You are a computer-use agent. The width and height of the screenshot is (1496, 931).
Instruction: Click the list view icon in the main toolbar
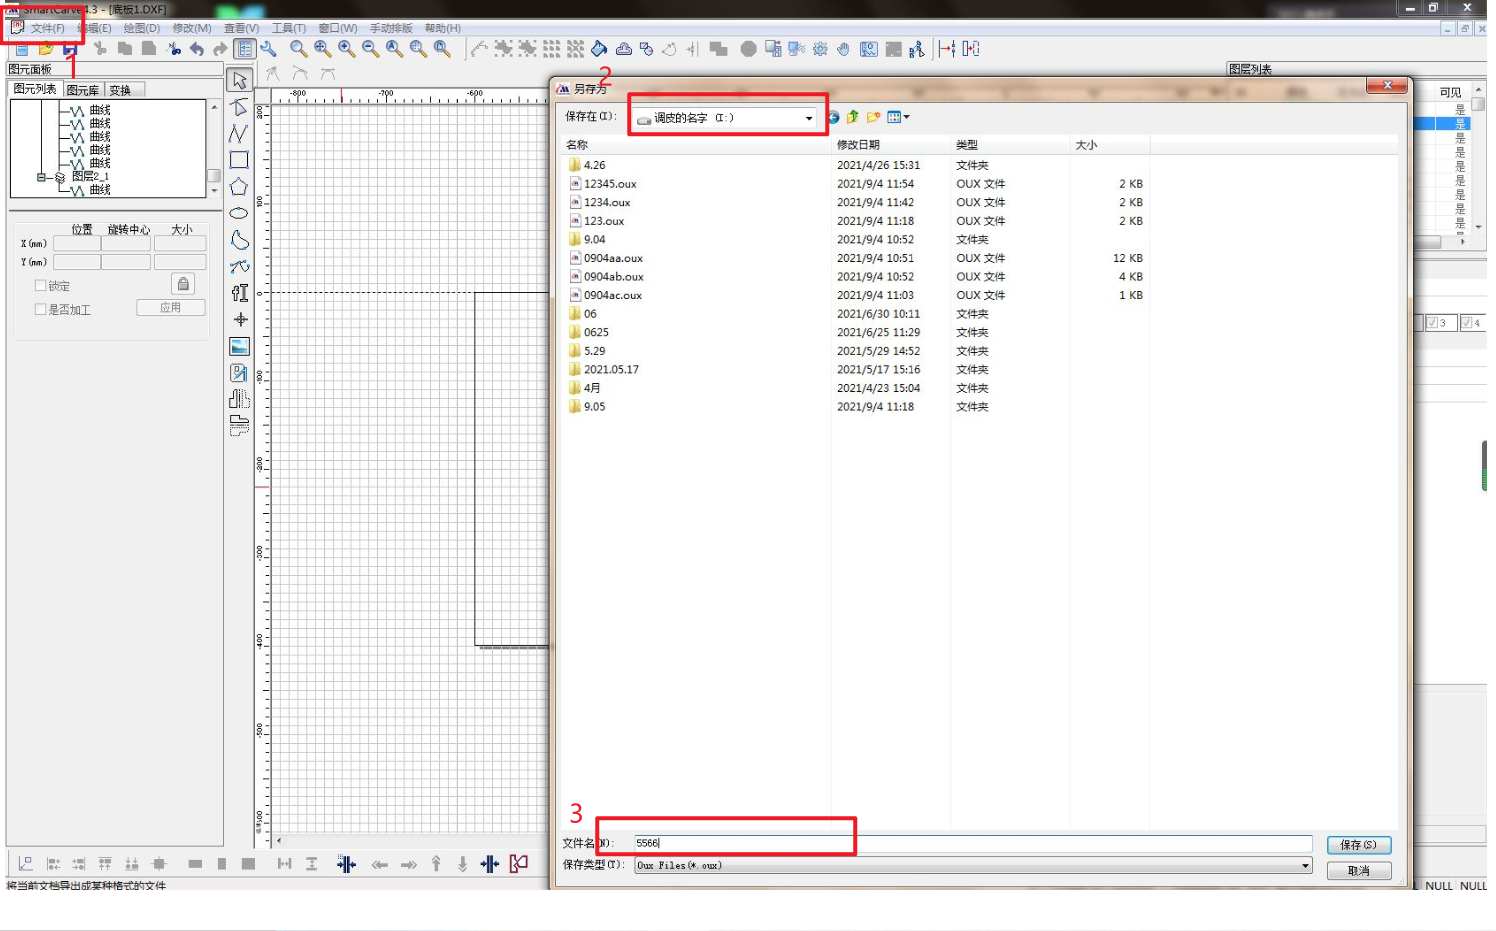(245, 48)
